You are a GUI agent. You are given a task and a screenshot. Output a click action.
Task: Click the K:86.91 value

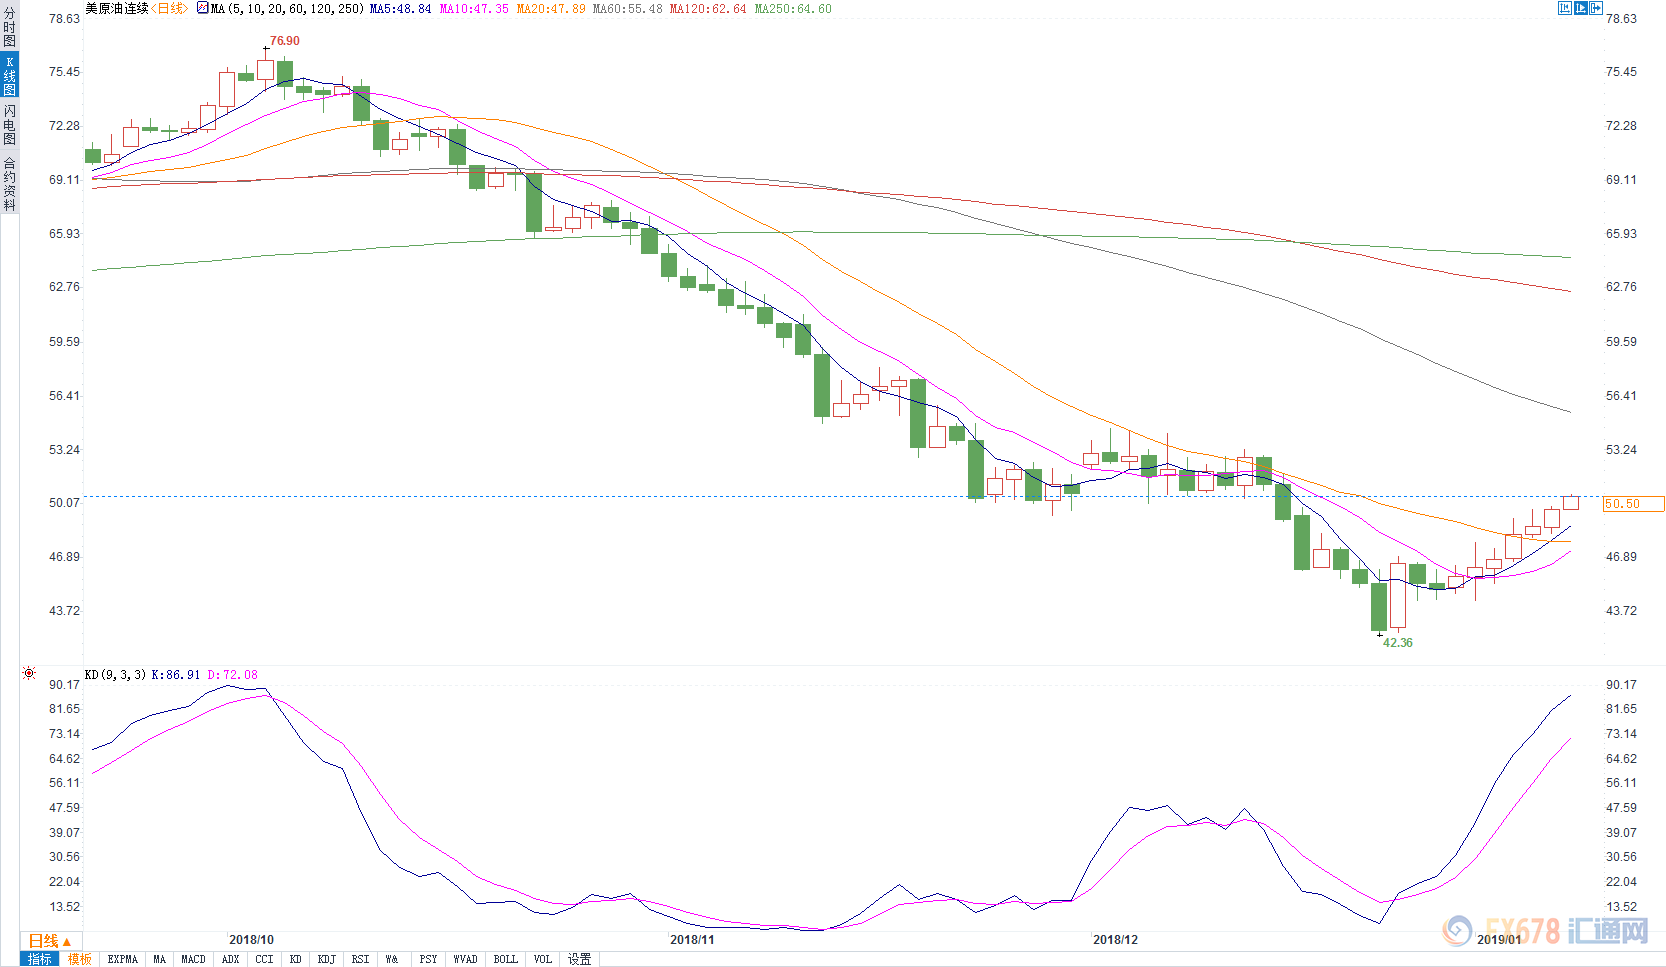(x=176, y=675)
